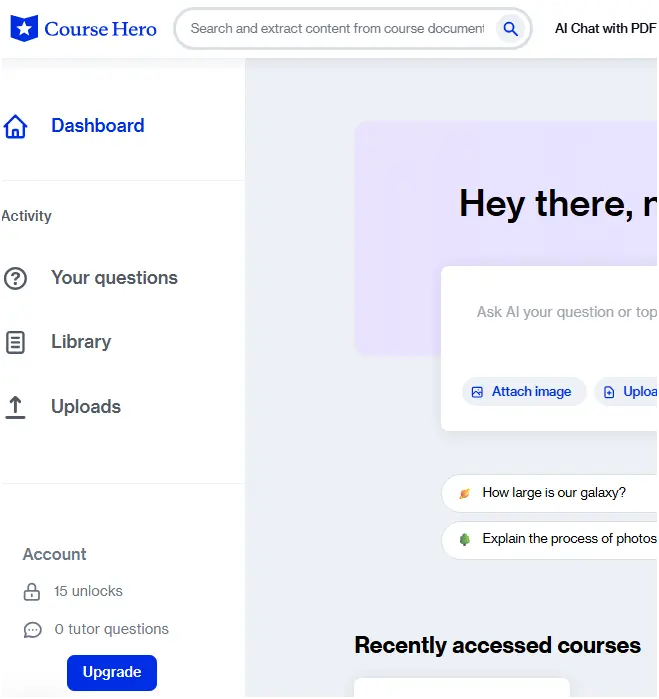Open the first recently accessed course card
The width and height of the screenshot is (659, 699).
click(x=462, y=688)
